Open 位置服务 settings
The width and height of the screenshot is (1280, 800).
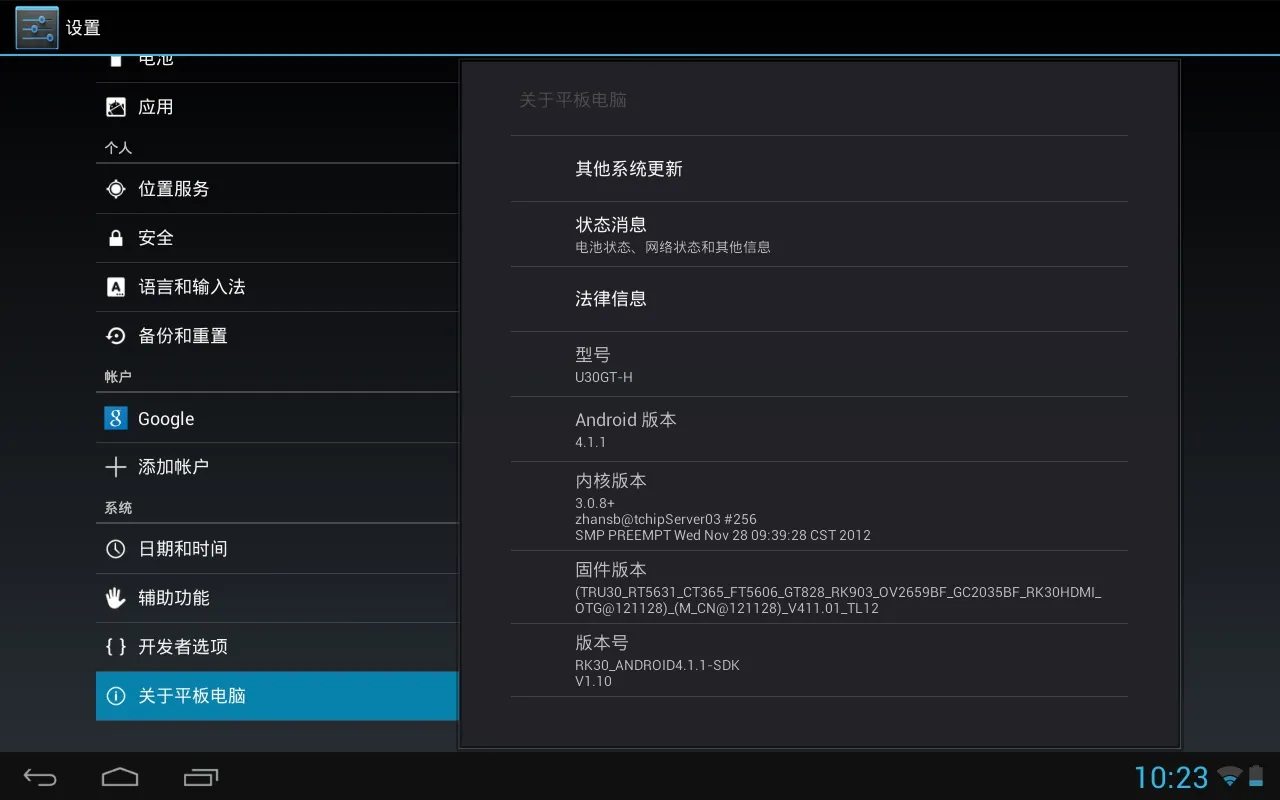[277, 189]
